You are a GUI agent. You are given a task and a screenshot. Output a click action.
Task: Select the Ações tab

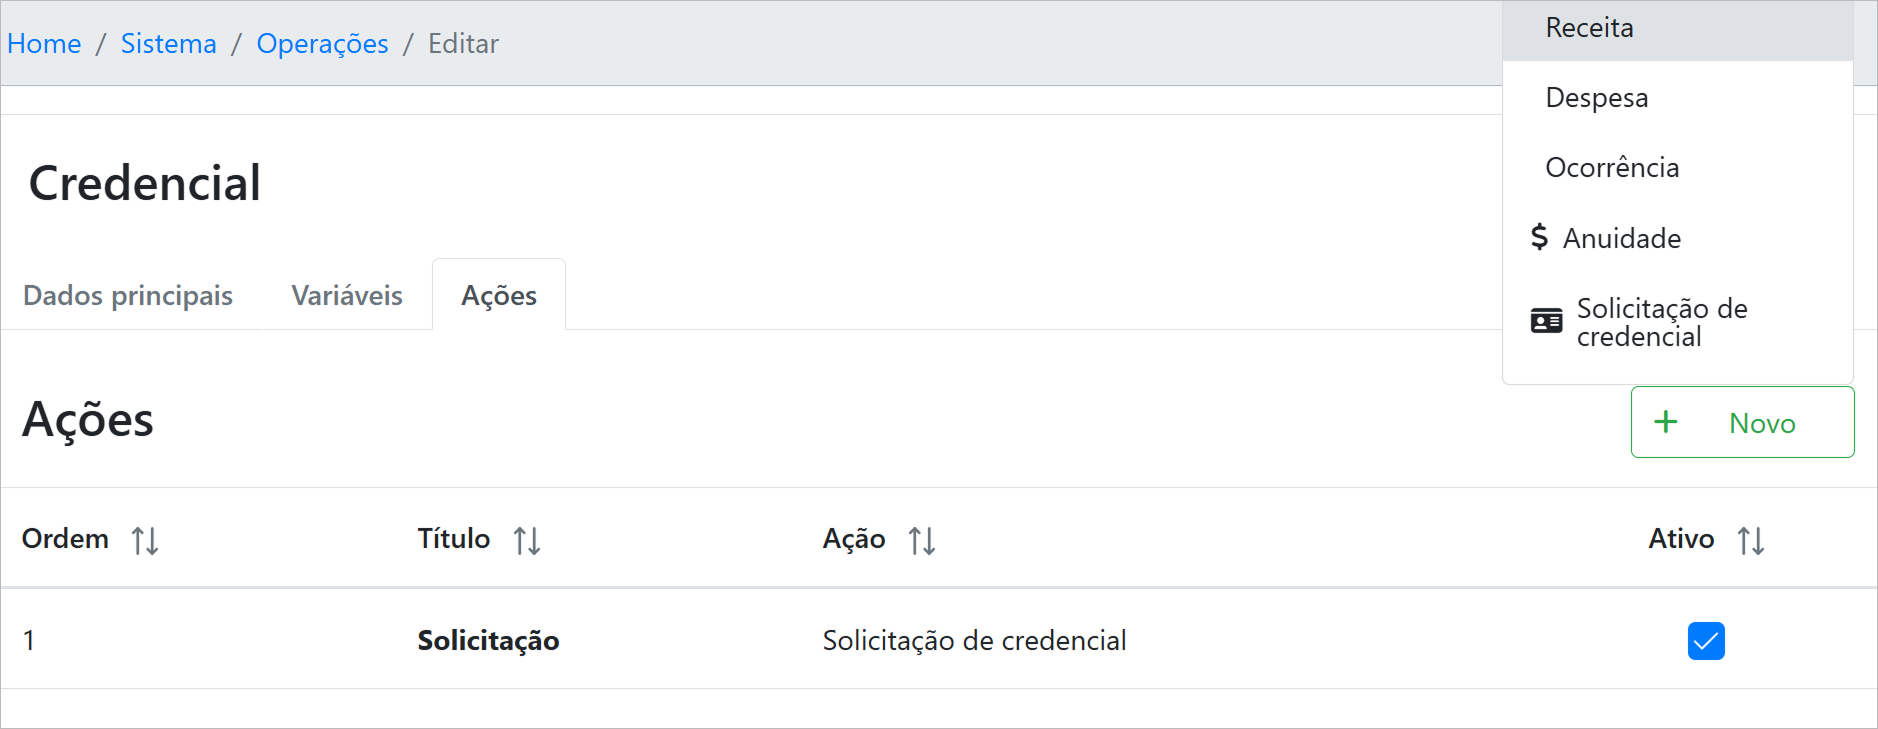point(499,296)
